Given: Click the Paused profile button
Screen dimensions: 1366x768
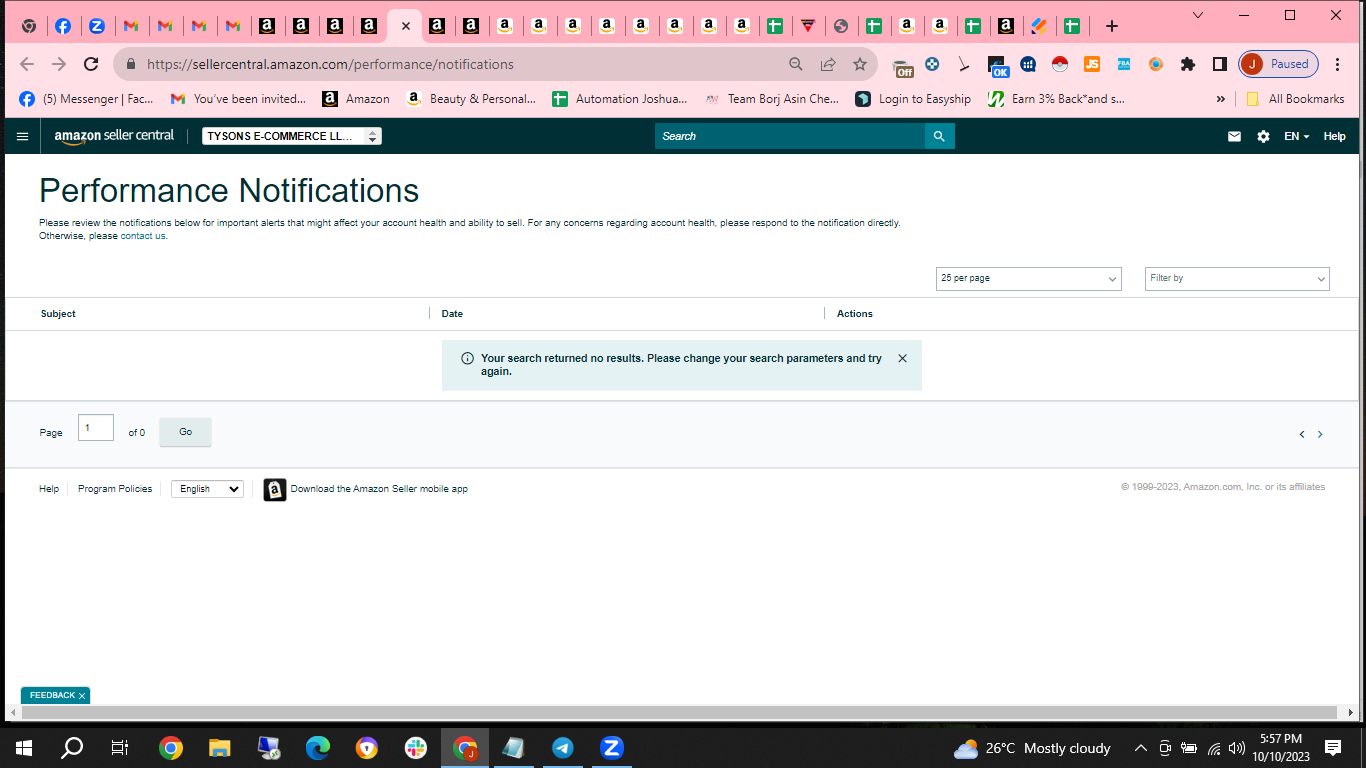Looking at the screenshot, I should coord(1279,64).
